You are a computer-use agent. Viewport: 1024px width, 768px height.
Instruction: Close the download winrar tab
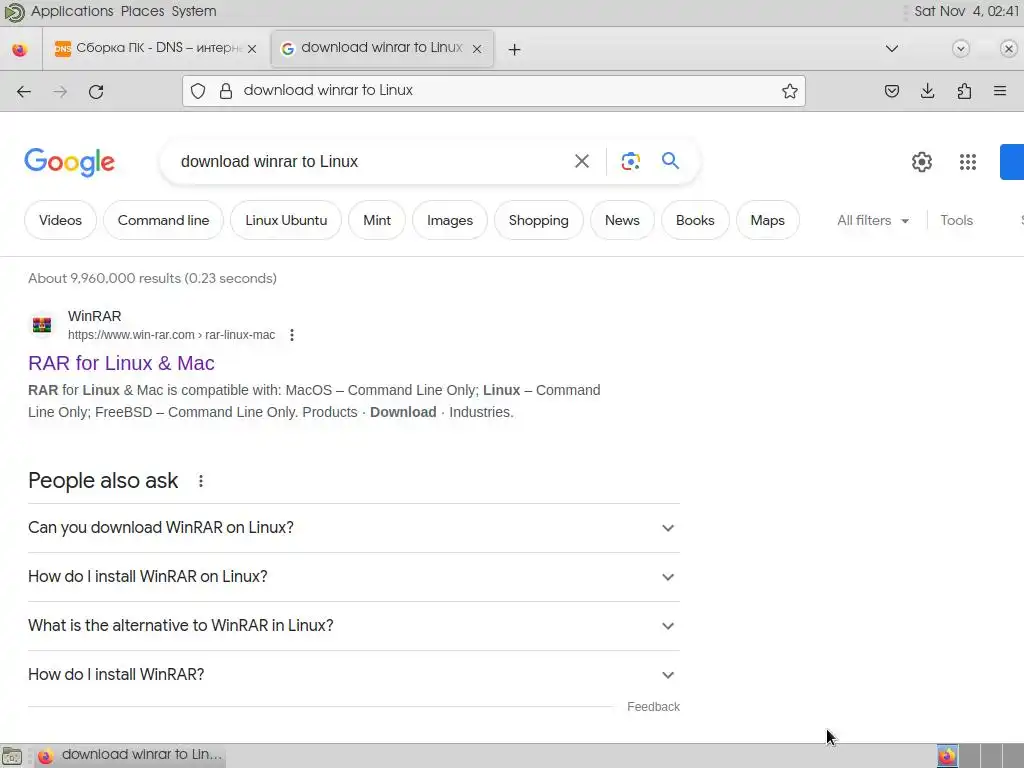(x=477, y=49)
